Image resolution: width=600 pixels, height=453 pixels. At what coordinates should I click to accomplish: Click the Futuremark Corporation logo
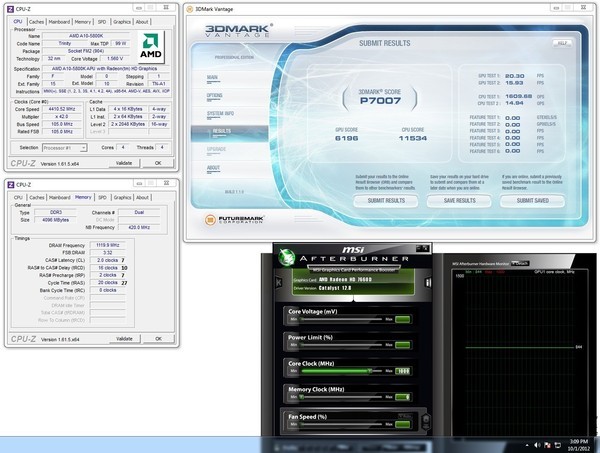pyautogui.click(x=235, y=220)
